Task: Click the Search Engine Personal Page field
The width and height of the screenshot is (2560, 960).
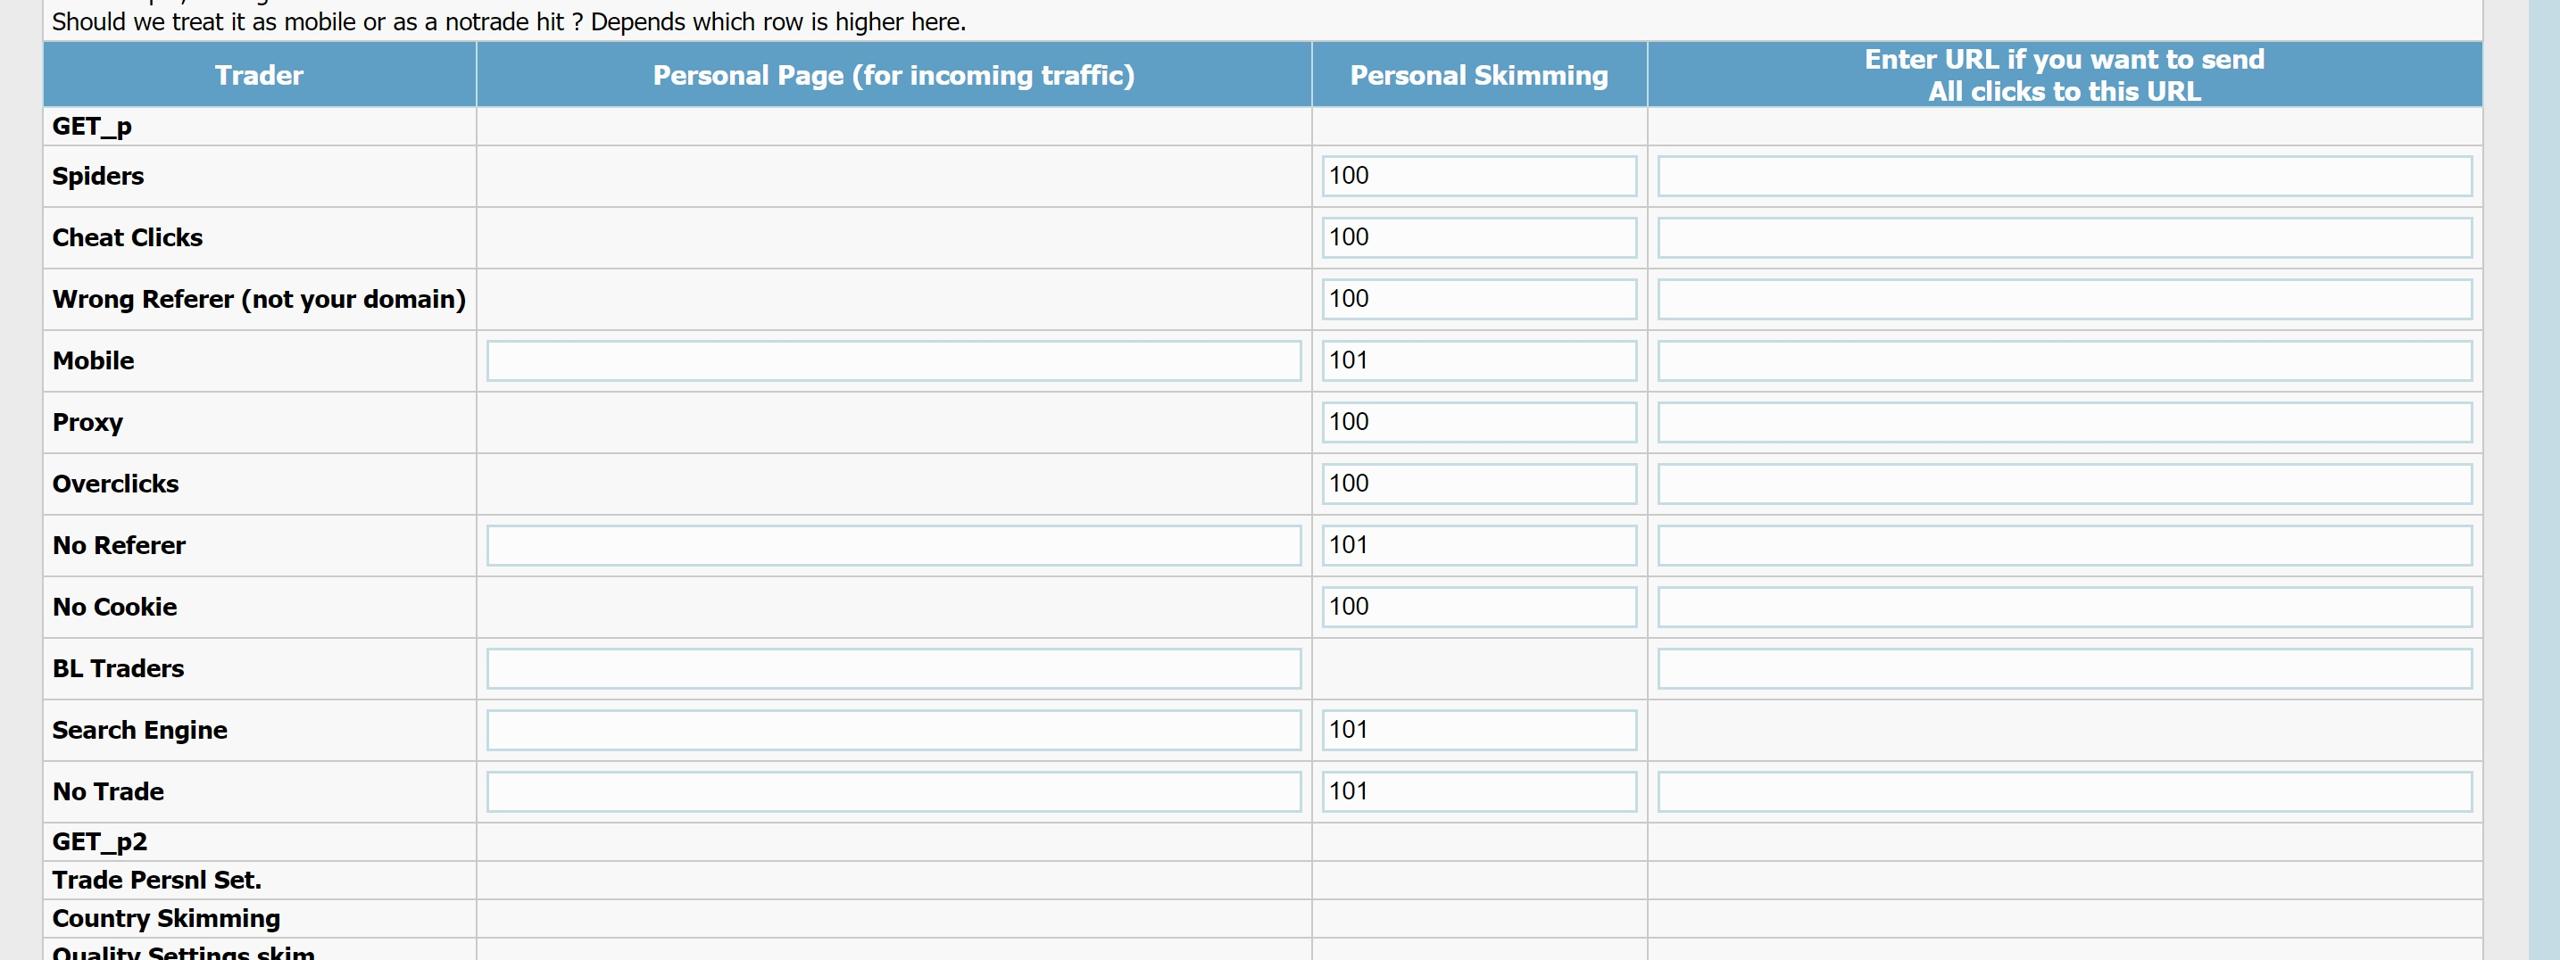Action: [894, 730]
